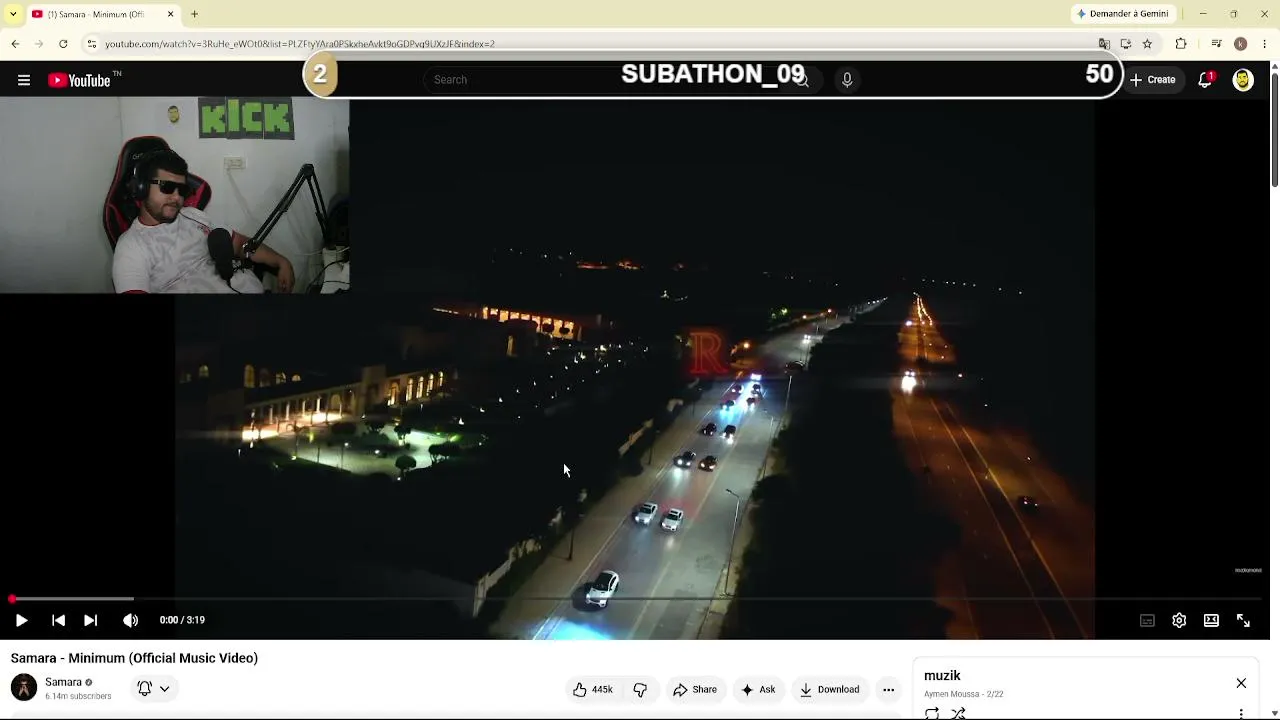1280x720 pixels.
Task: Toggle loop on the muzik playlist
Action: (x=932, y=713)
